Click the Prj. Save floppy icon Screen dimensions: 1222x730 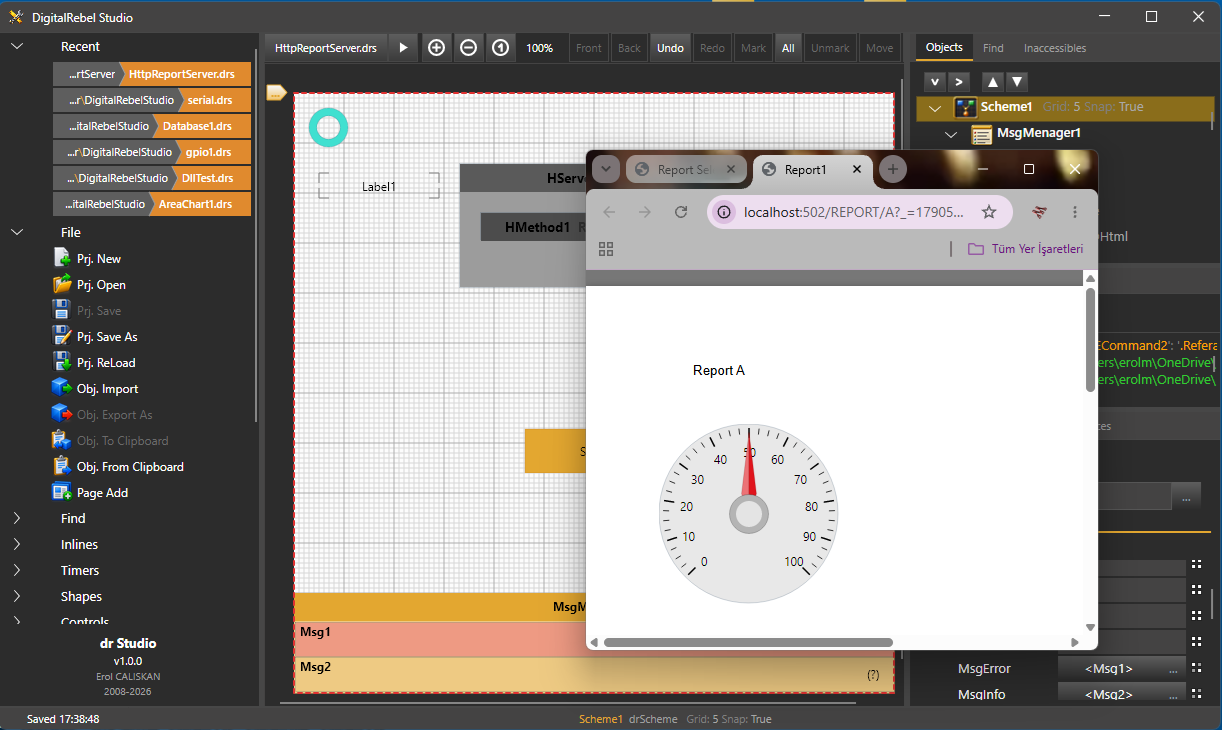point(62,310)
